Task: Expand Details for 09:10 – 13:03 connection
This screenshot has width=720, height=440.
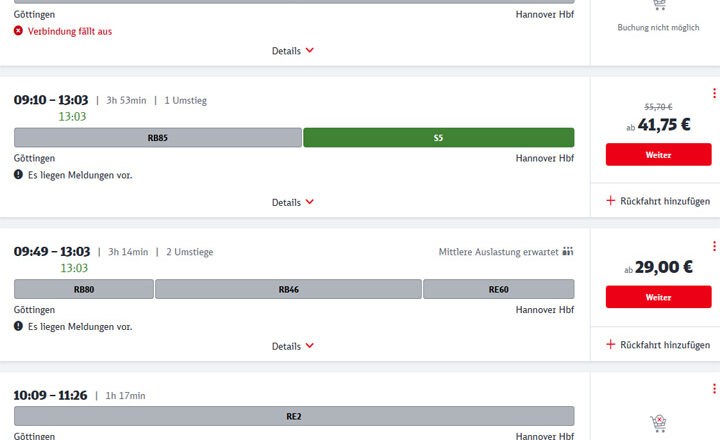Action: click(x=294, y=202)
